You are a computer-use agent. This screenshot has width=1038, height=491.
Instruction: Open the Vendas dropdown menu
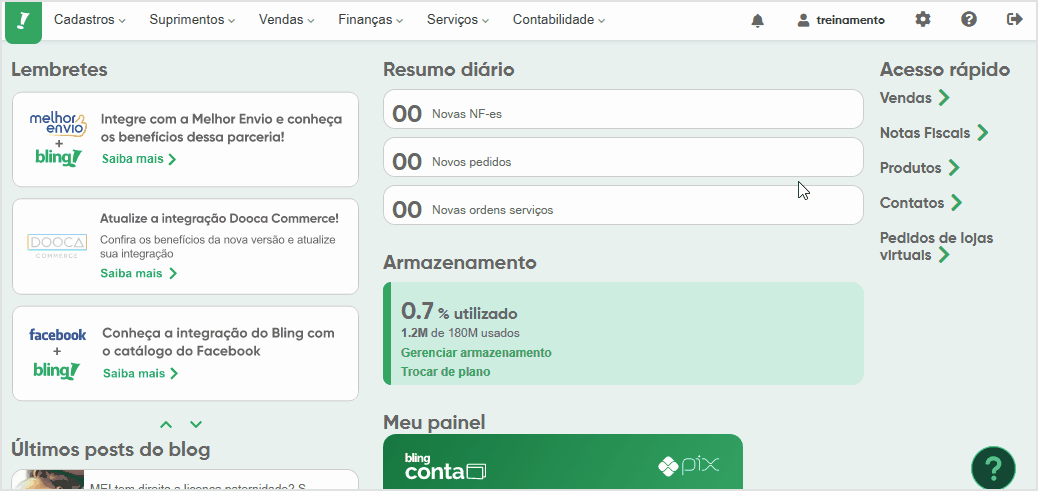click(x=287, y=20)
